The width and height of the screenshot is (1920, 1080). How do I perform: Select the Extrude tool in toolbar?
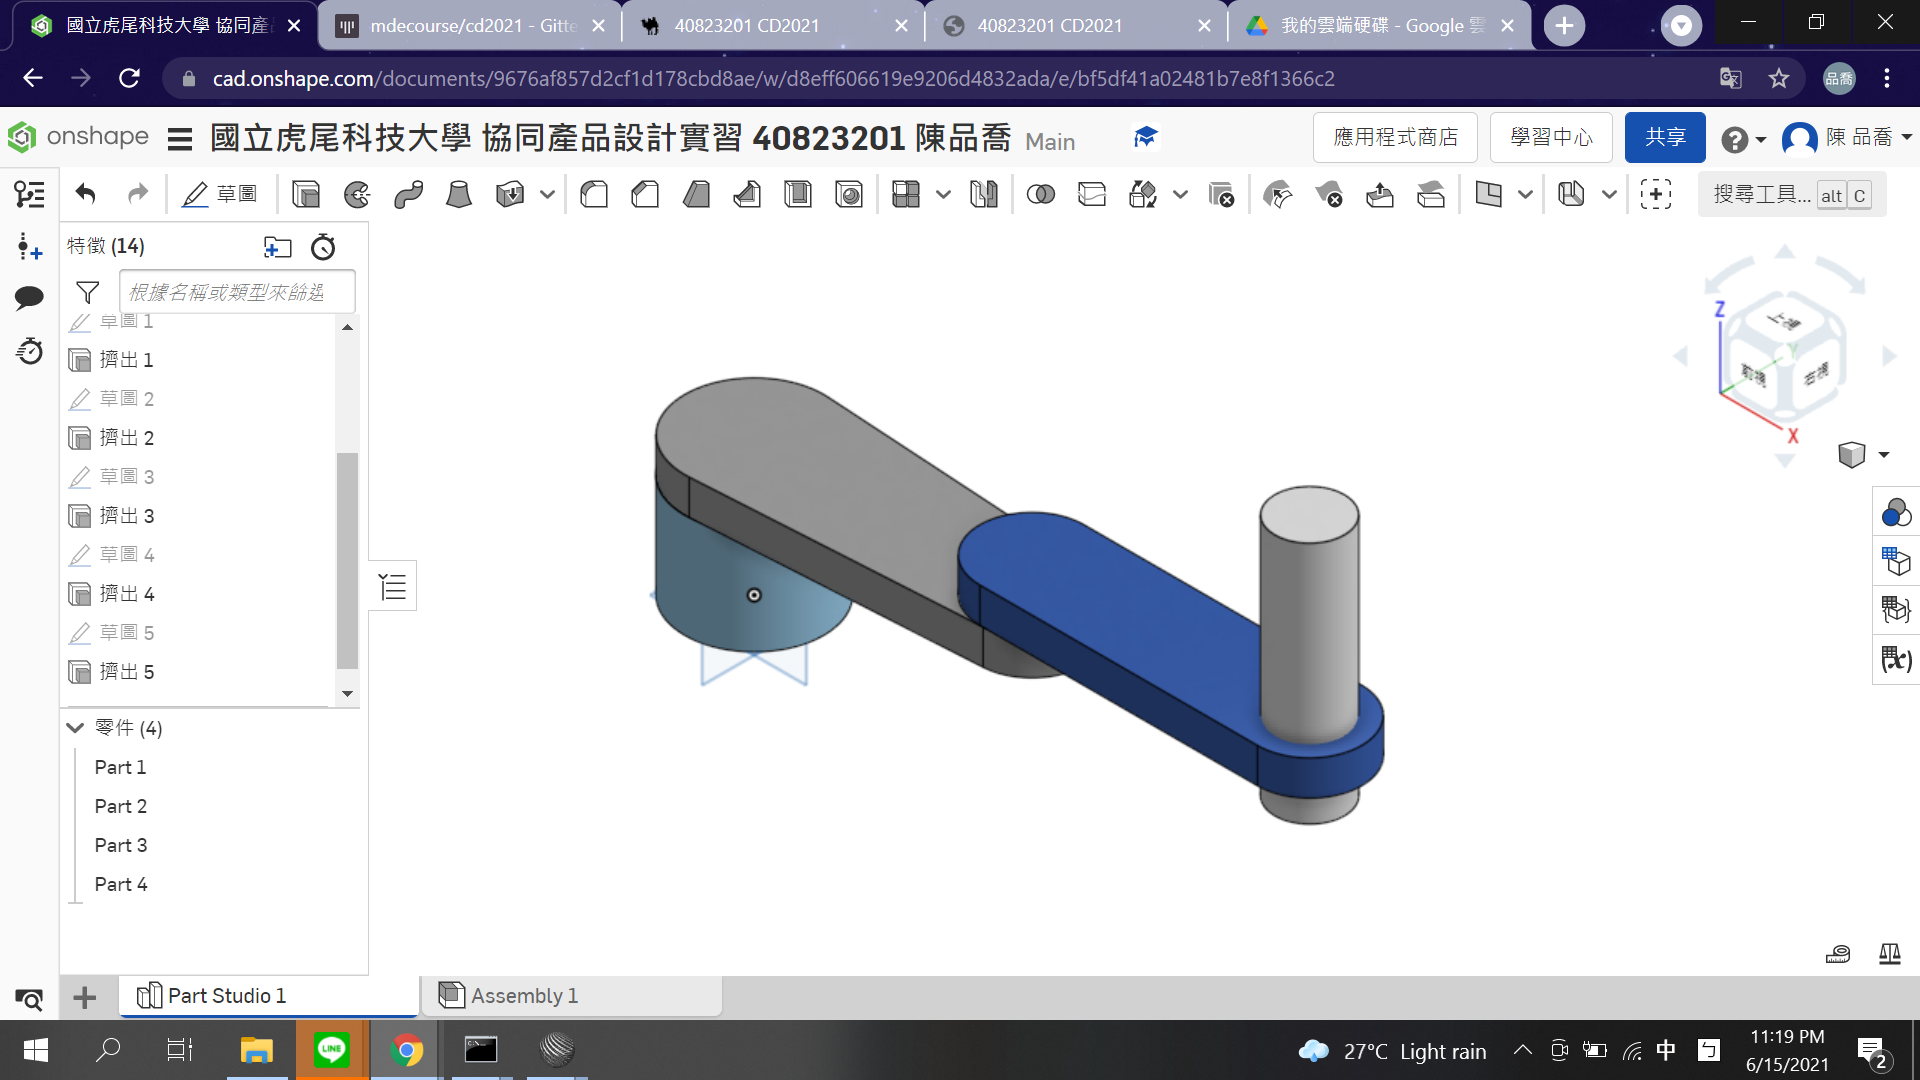(x=306, y=194)
